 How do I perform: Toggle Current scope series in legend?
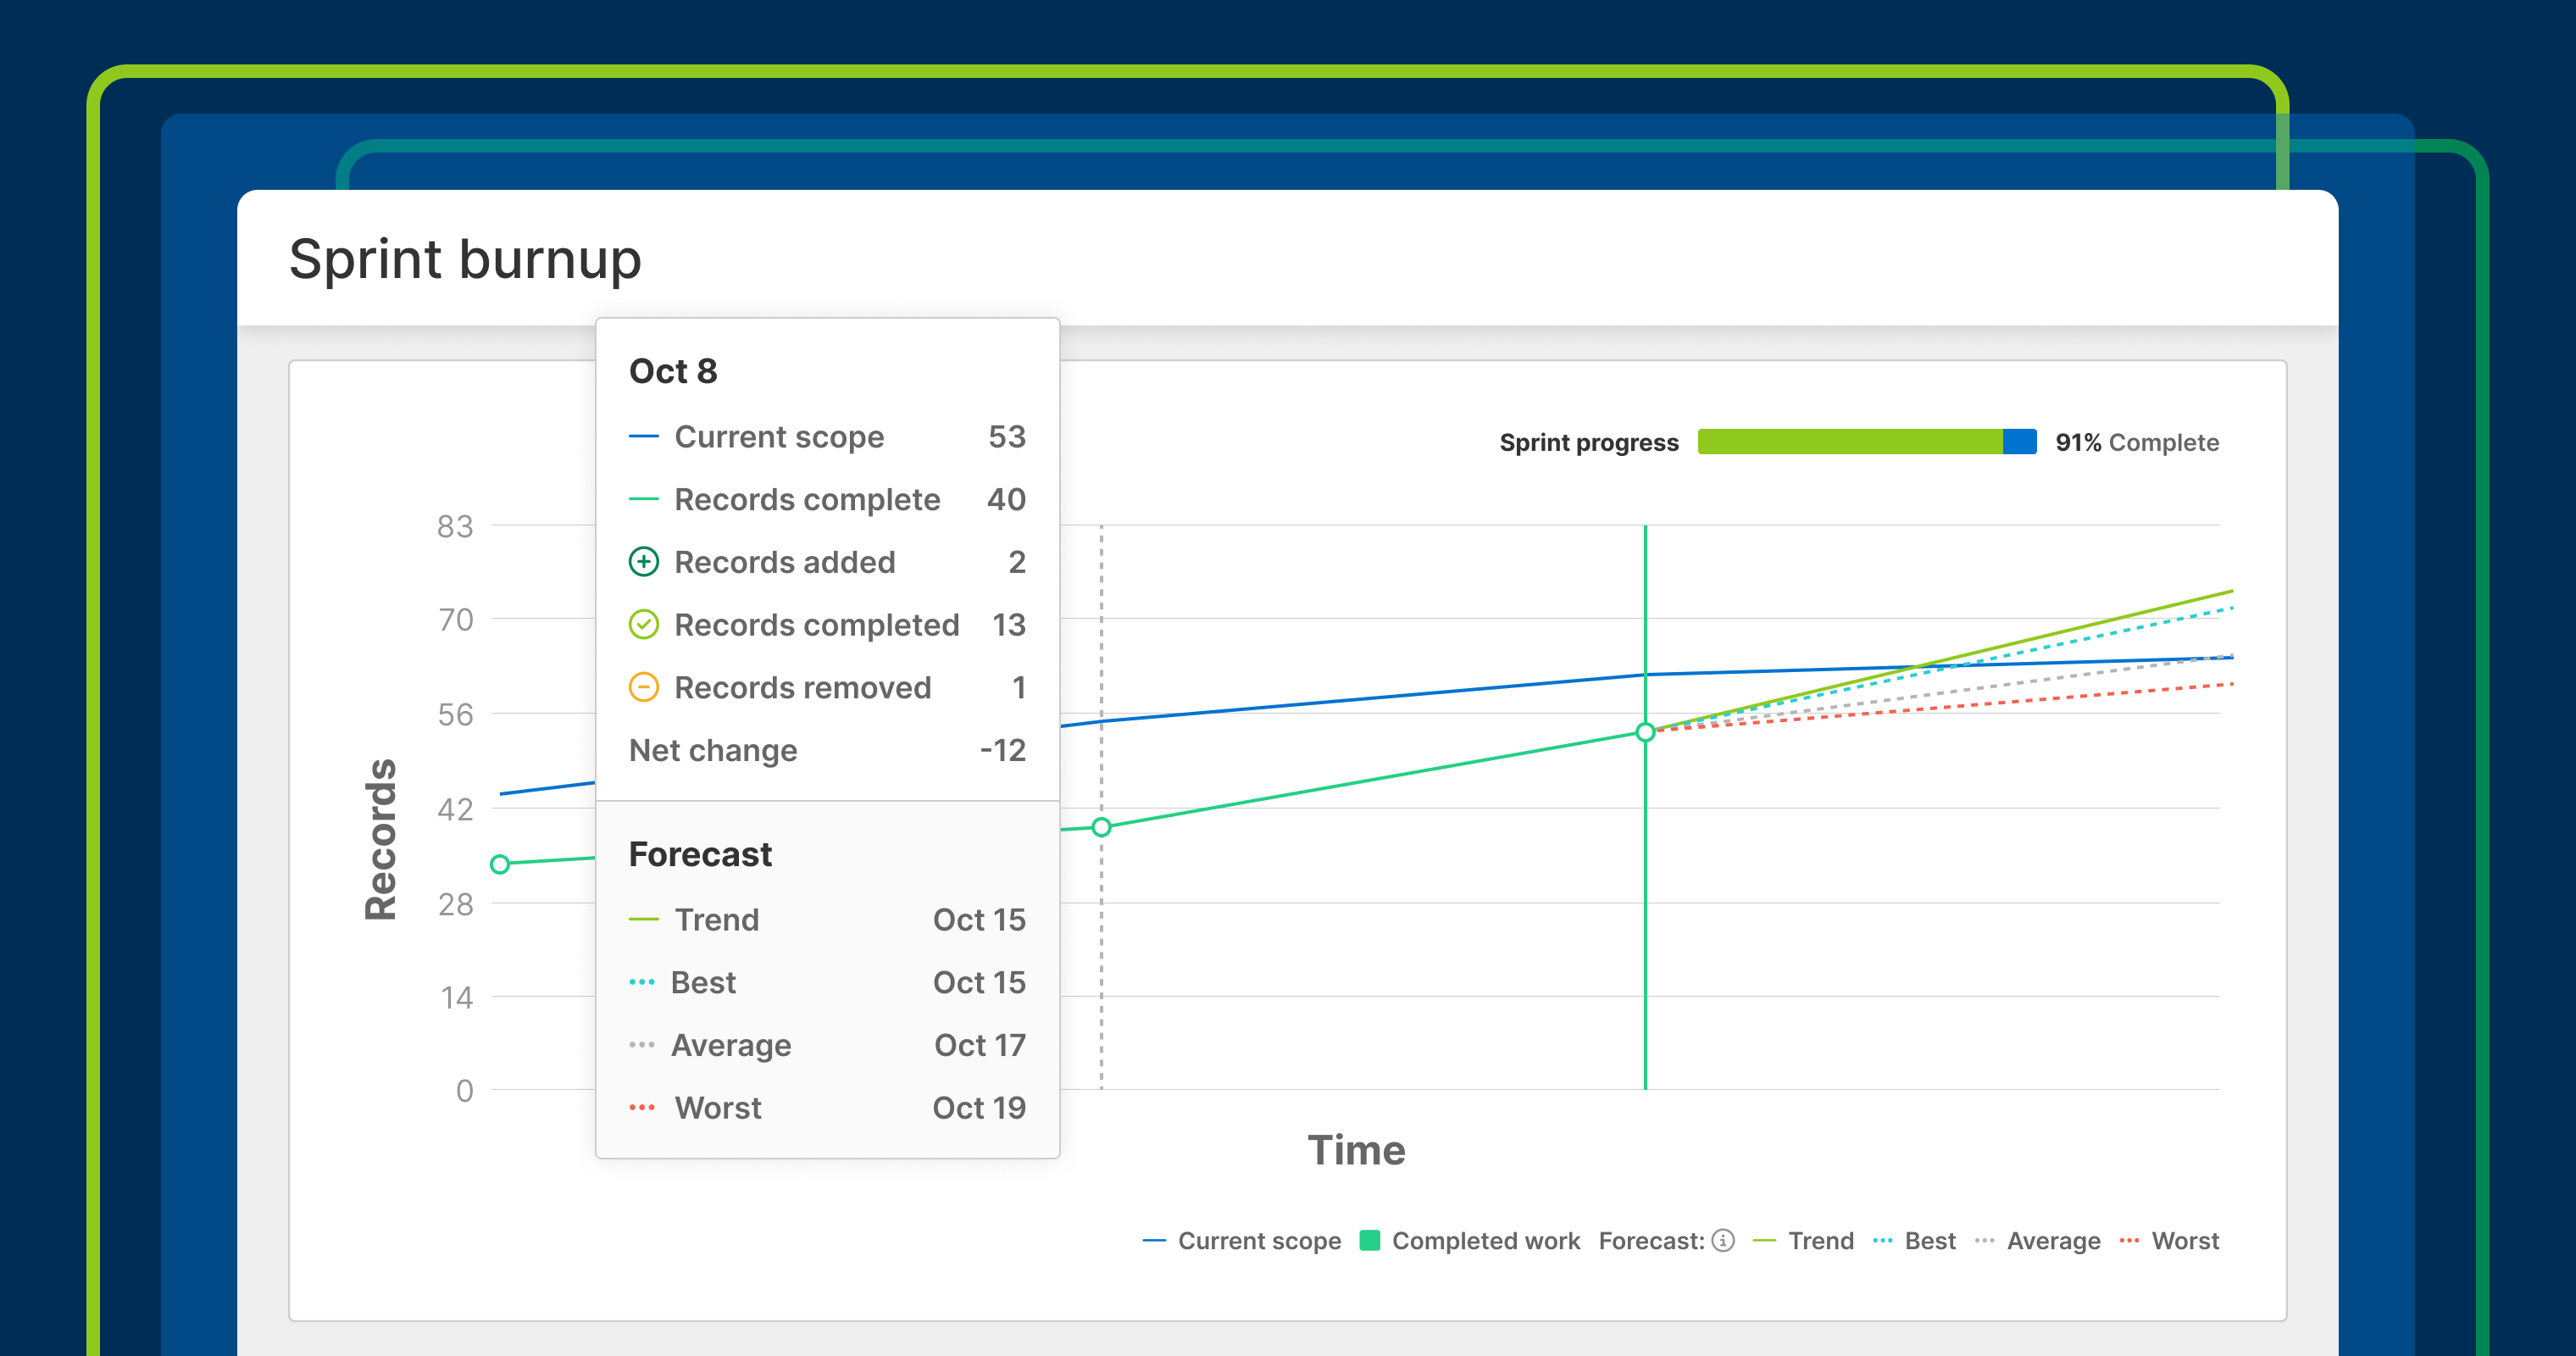coord(1258,1240)
